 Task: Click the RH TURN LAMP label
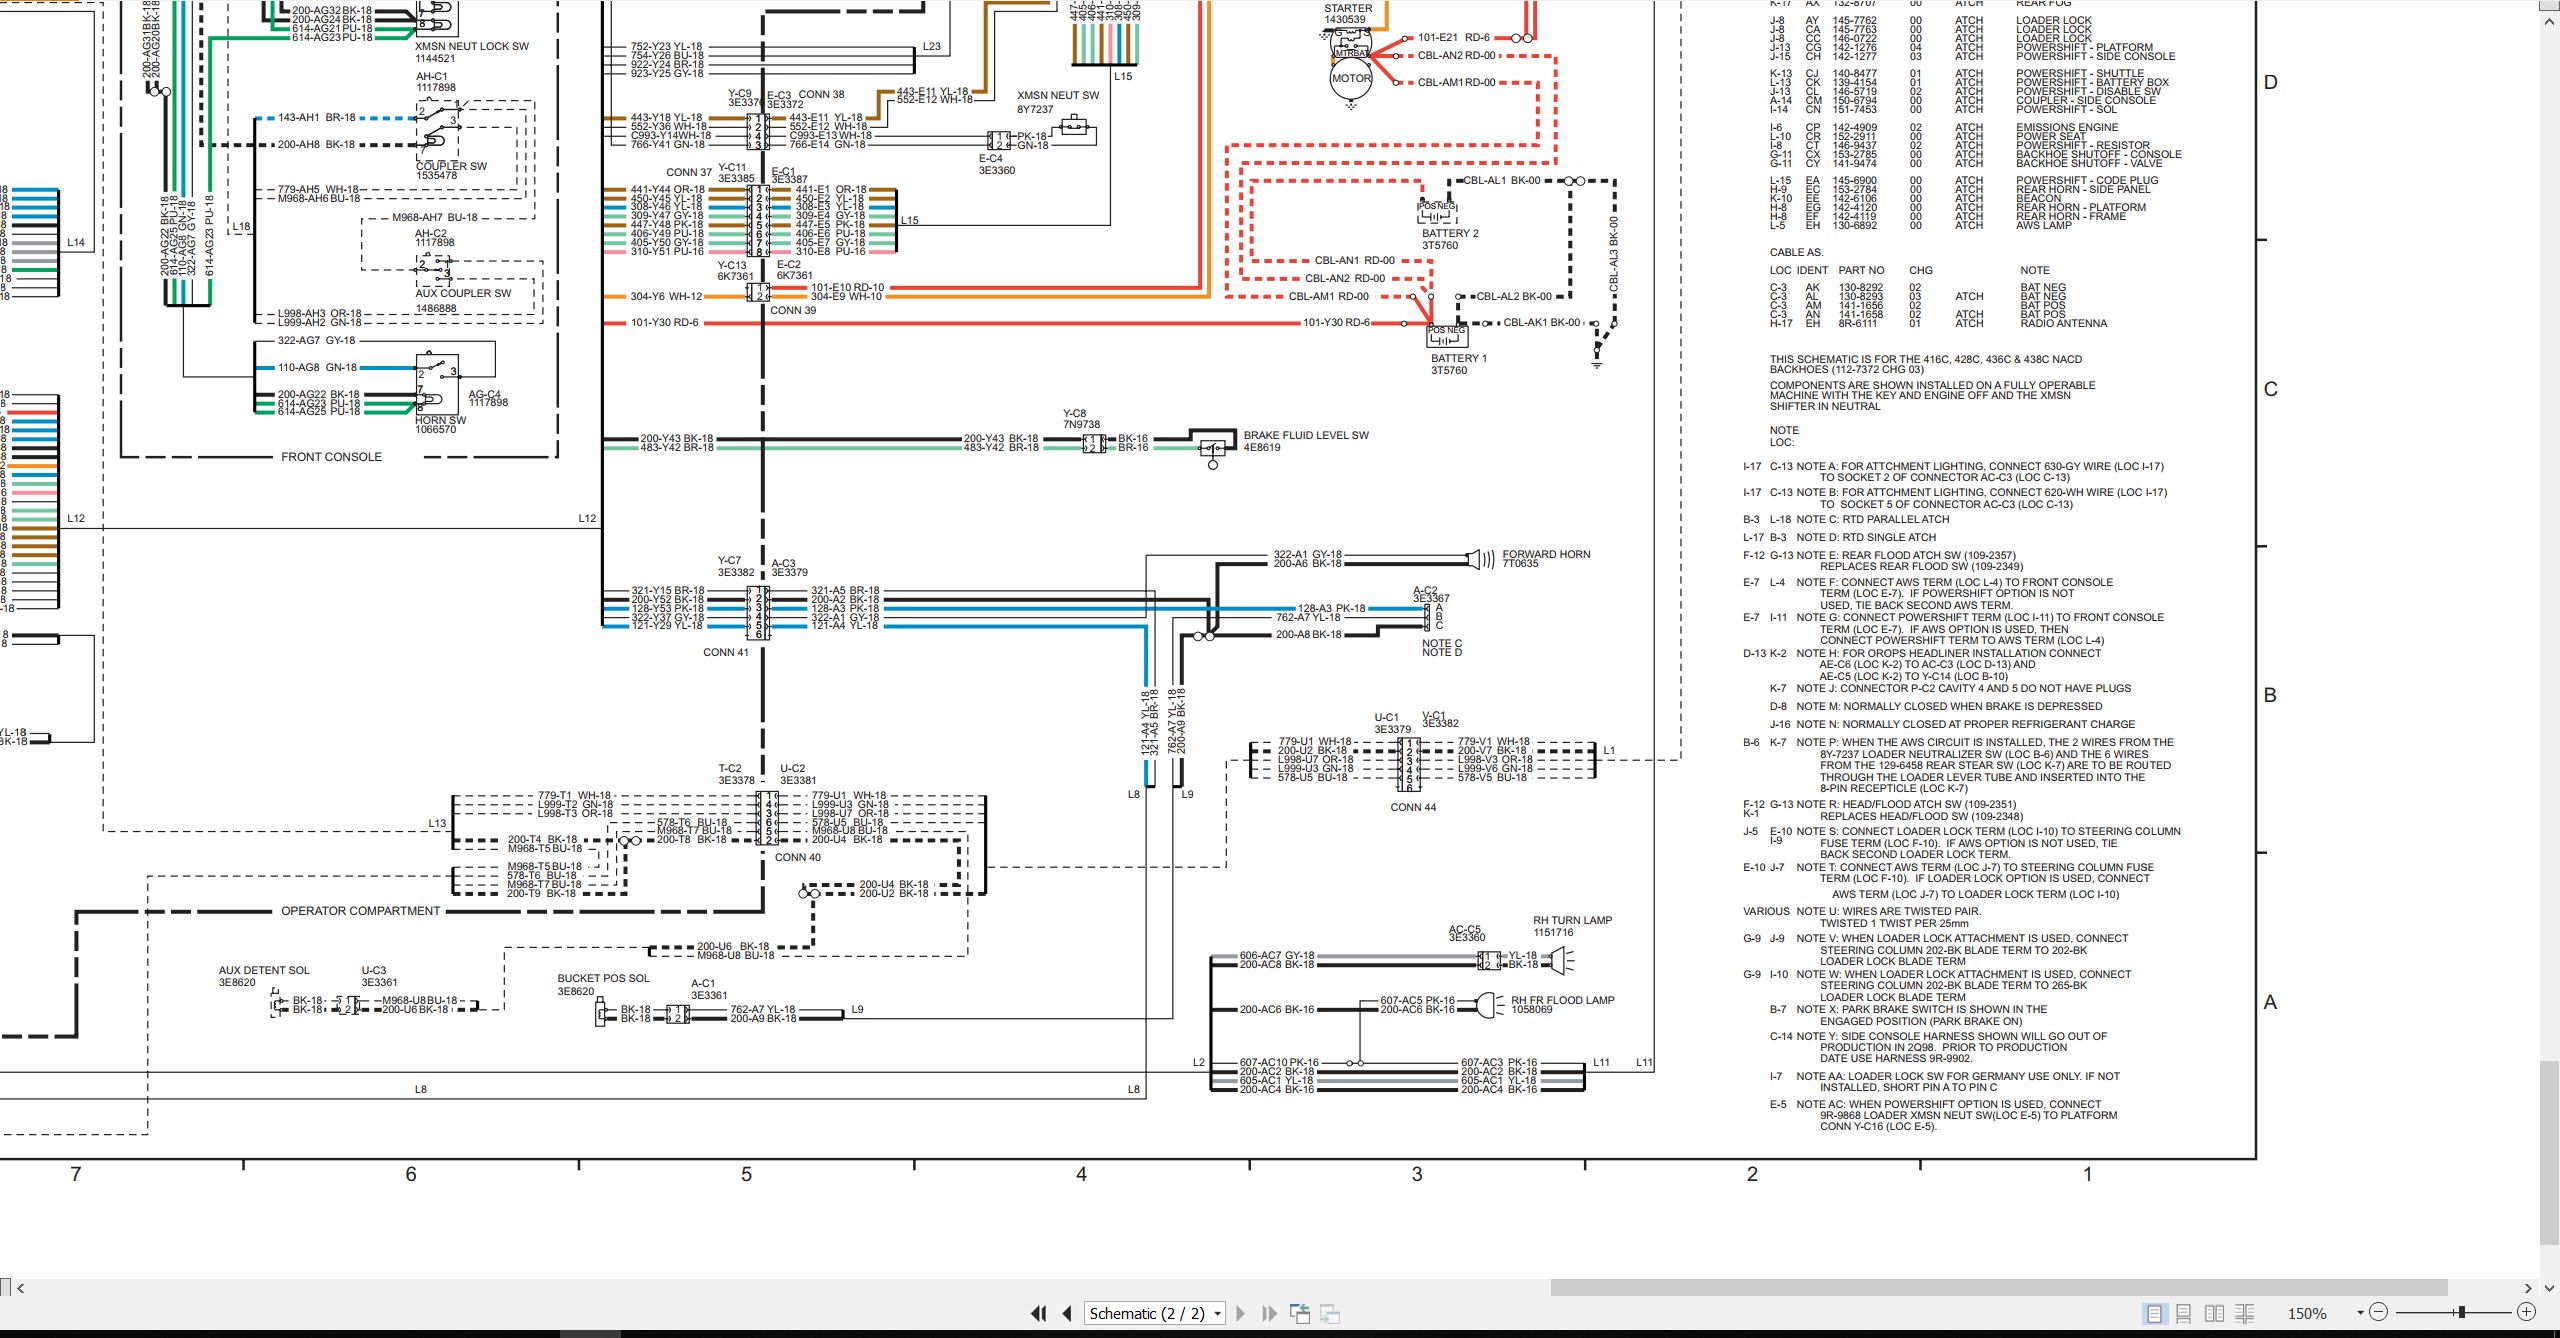coord(1572,920)
